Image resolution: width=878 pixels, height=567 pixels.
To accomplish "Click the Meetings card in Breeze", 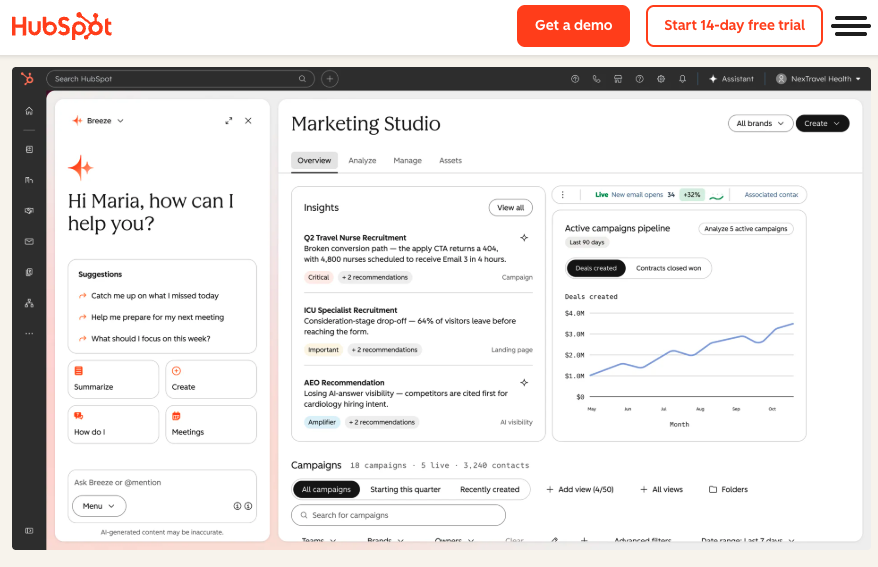I will point(211,424).
